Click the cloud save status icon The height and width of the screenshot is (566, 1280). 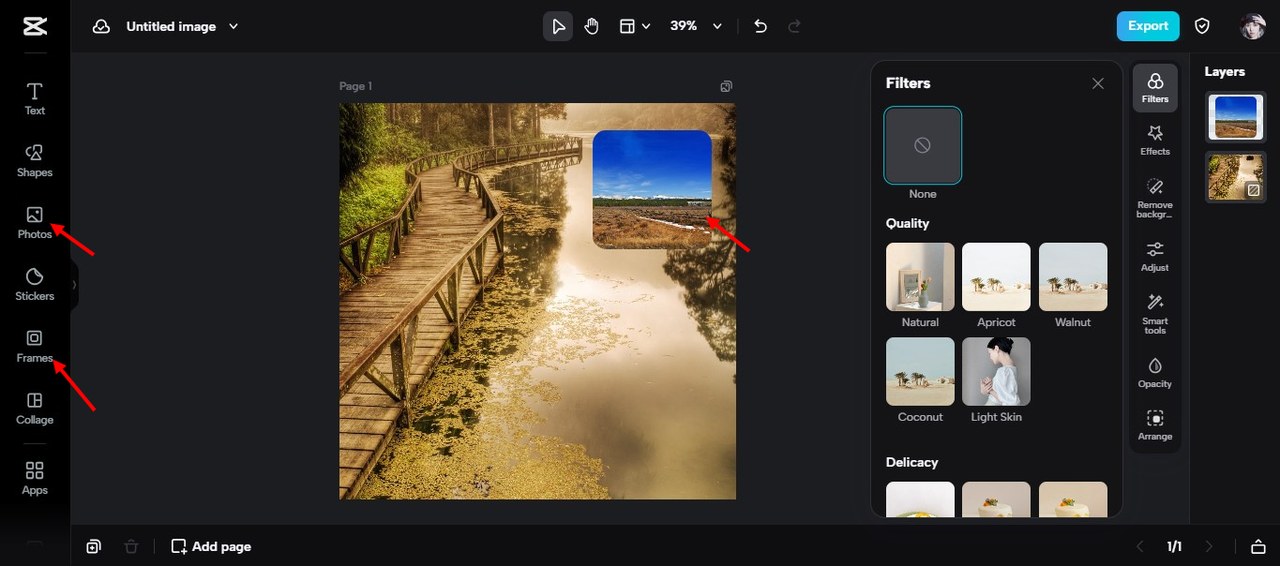101,27
